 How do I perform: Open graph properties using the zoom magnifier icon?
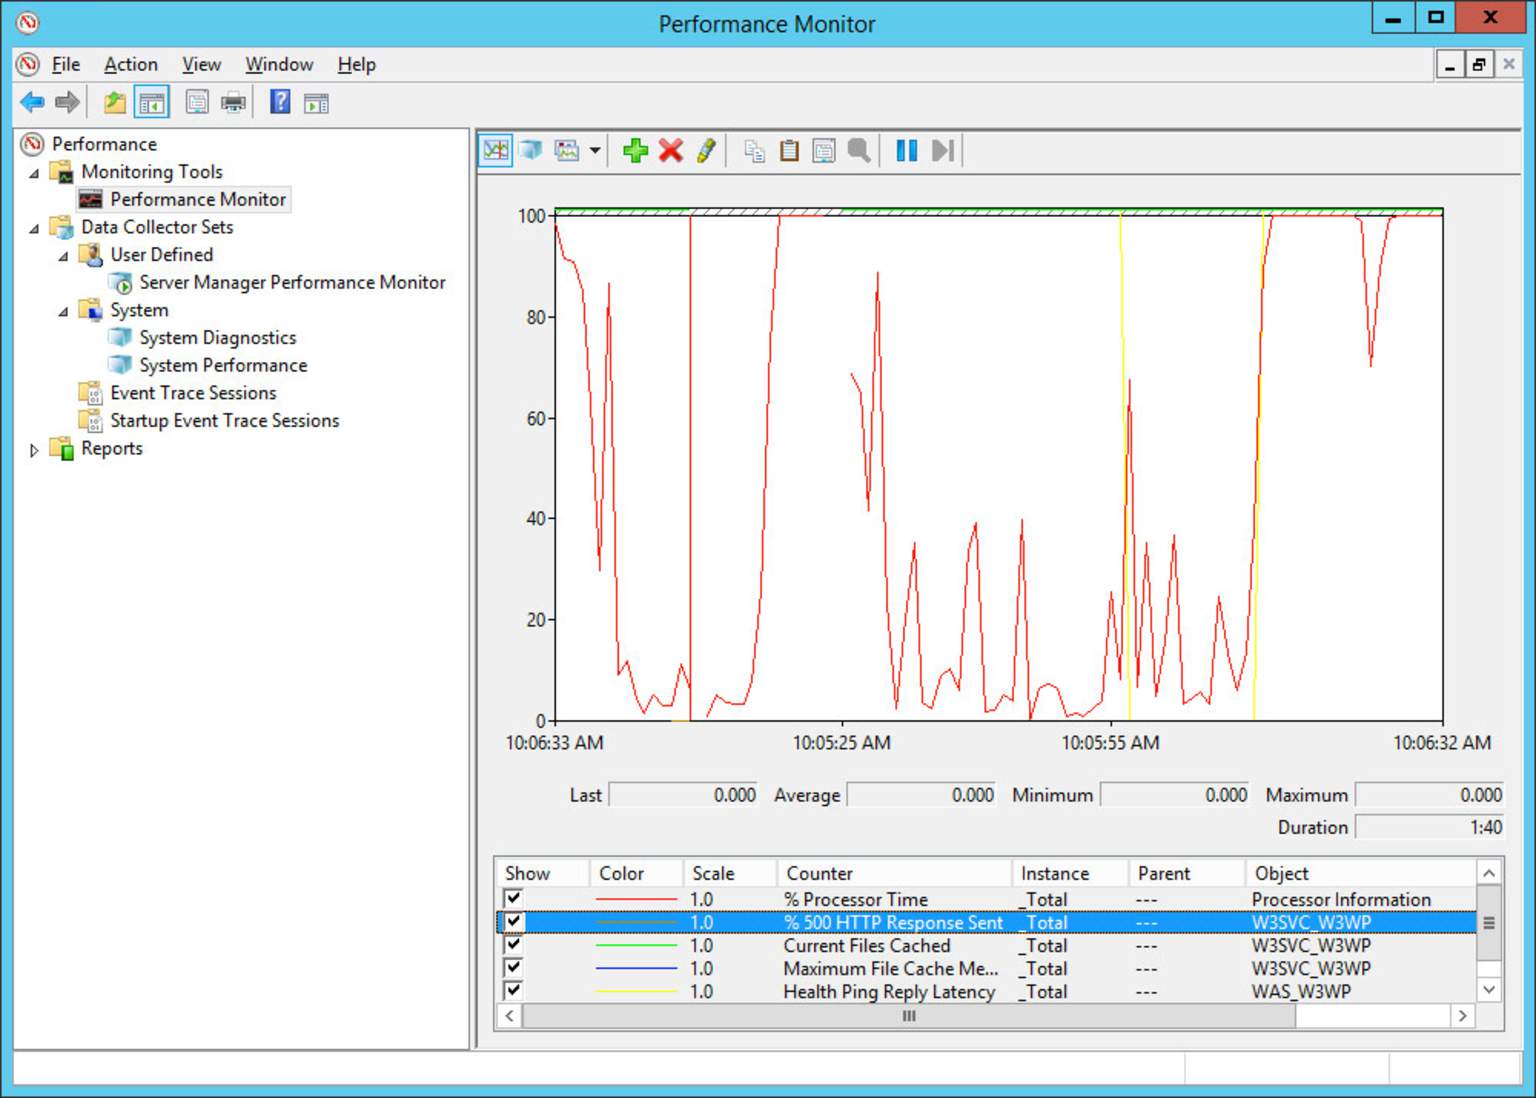coord(858,150)
